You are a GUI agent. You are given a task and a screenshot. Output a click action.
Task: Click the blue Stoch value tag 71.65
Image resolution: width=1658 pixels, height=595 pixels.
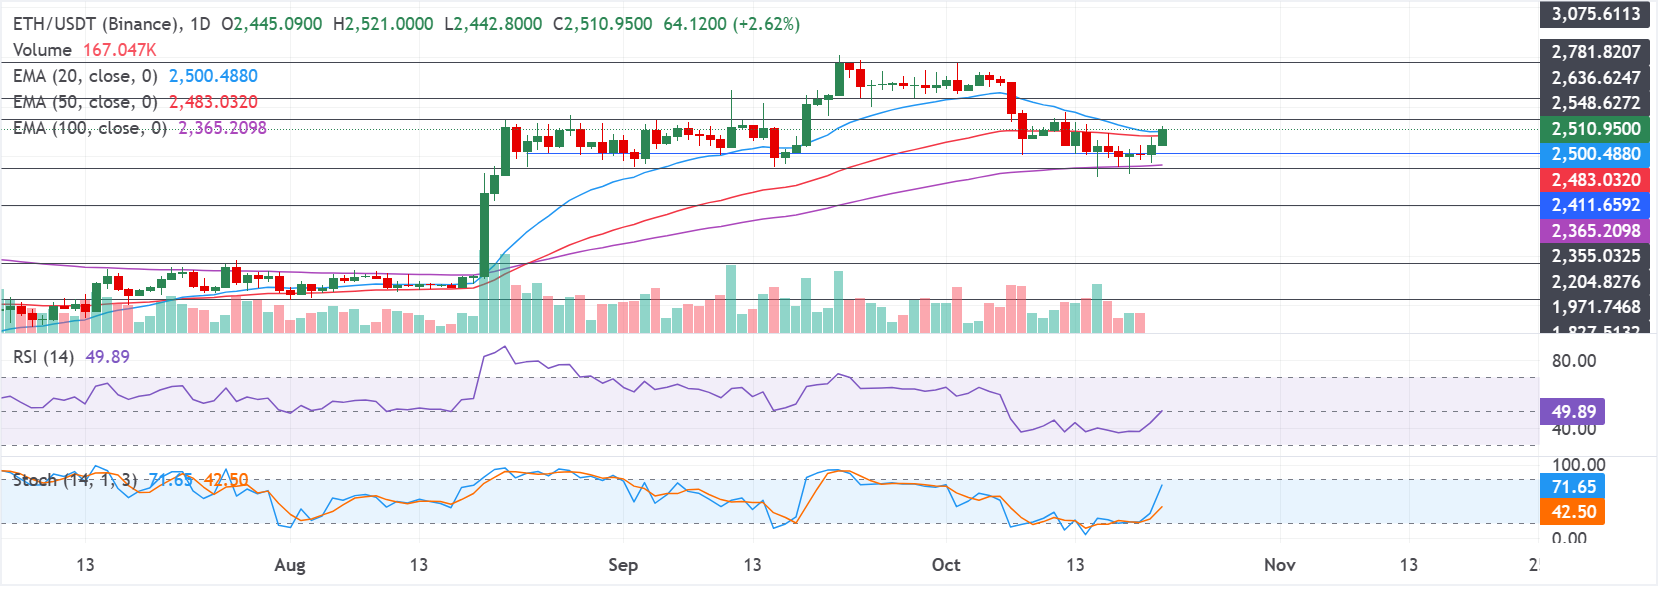click(x=1573, y=487)
